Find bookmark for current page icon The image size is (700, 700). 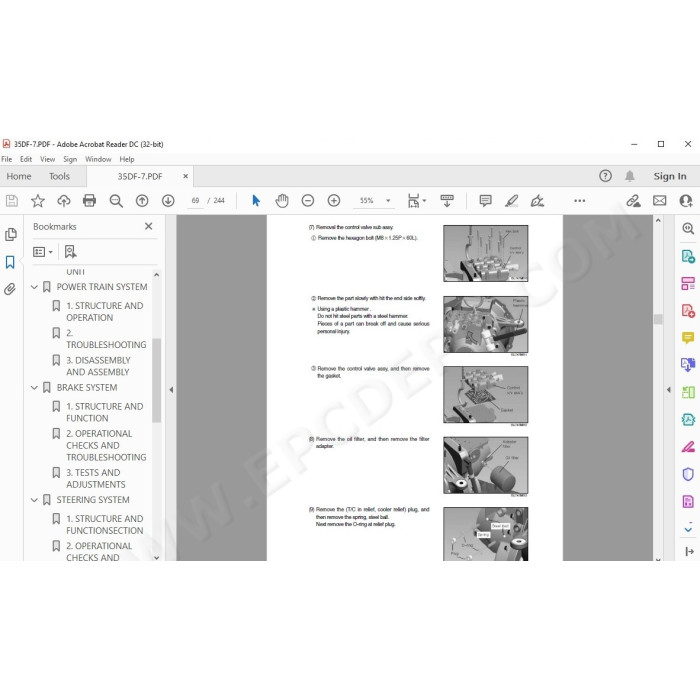click(71, 252)
